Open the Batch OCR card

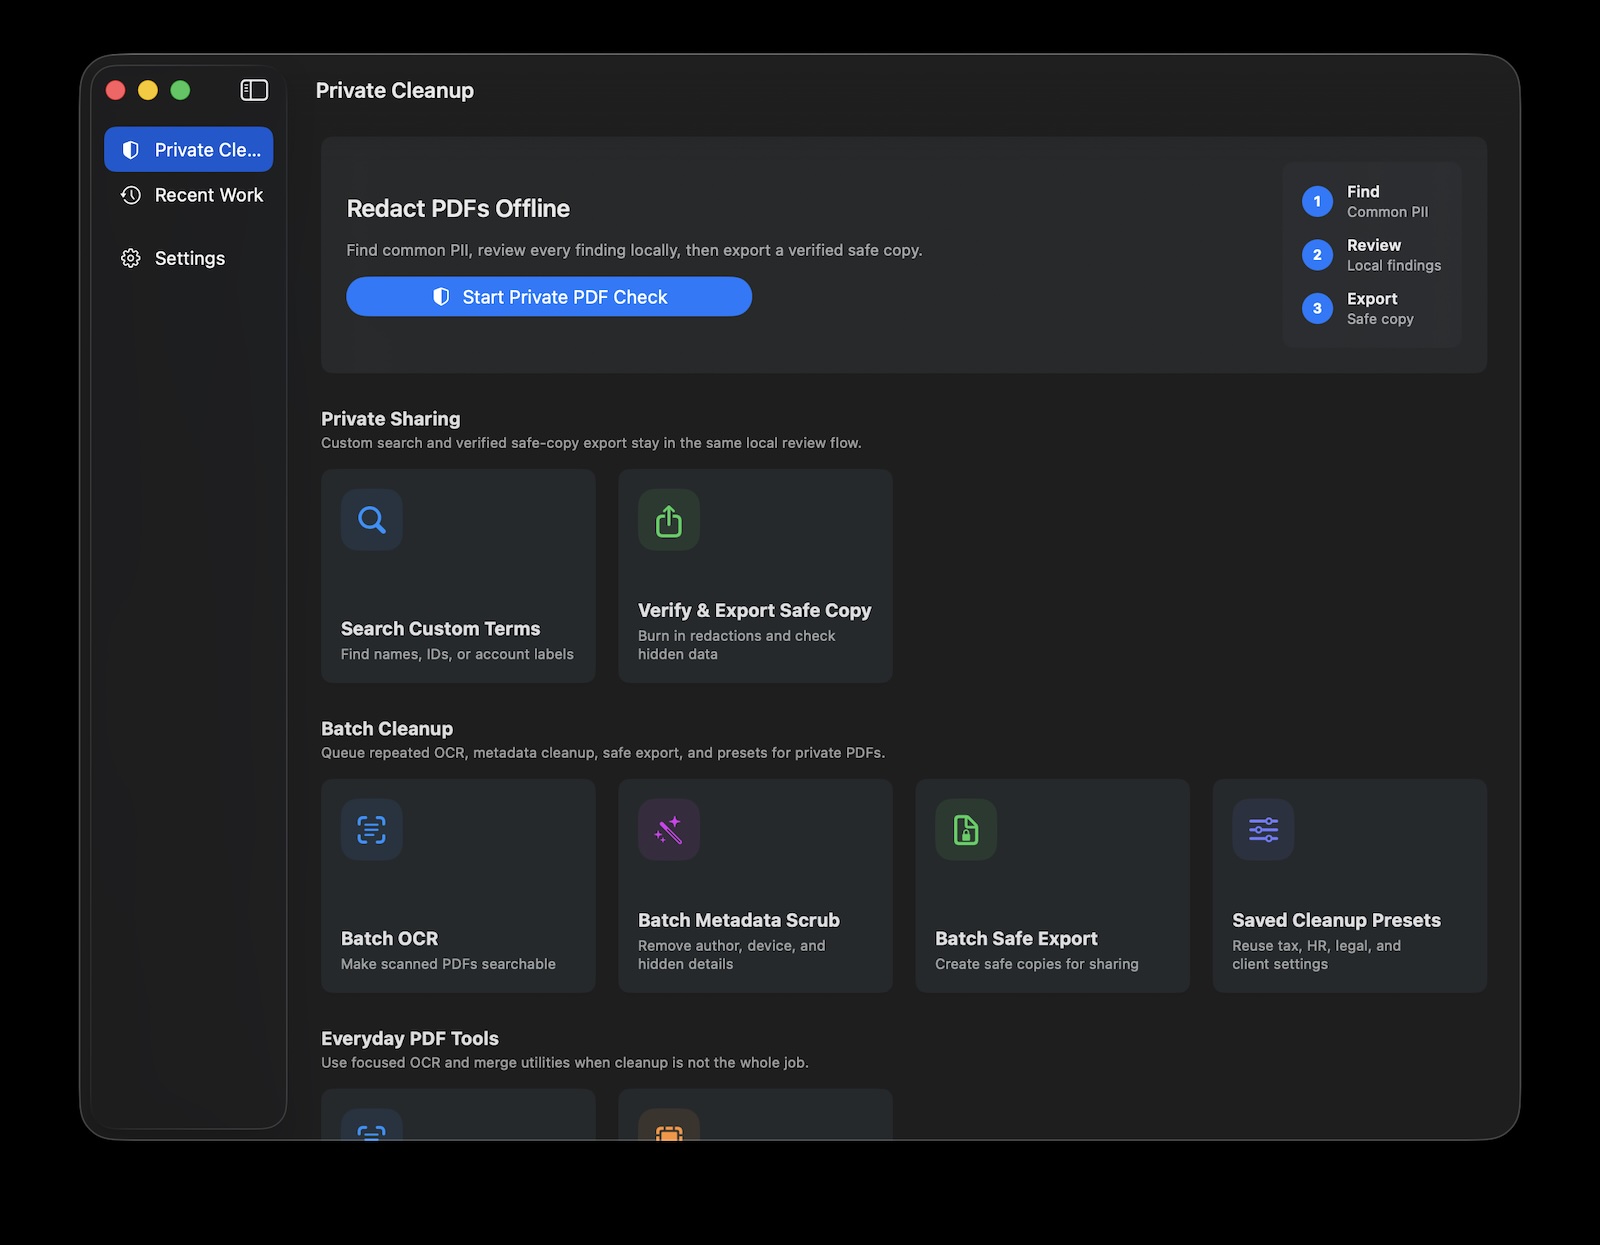pyautogui.click(x=458, y=886)
